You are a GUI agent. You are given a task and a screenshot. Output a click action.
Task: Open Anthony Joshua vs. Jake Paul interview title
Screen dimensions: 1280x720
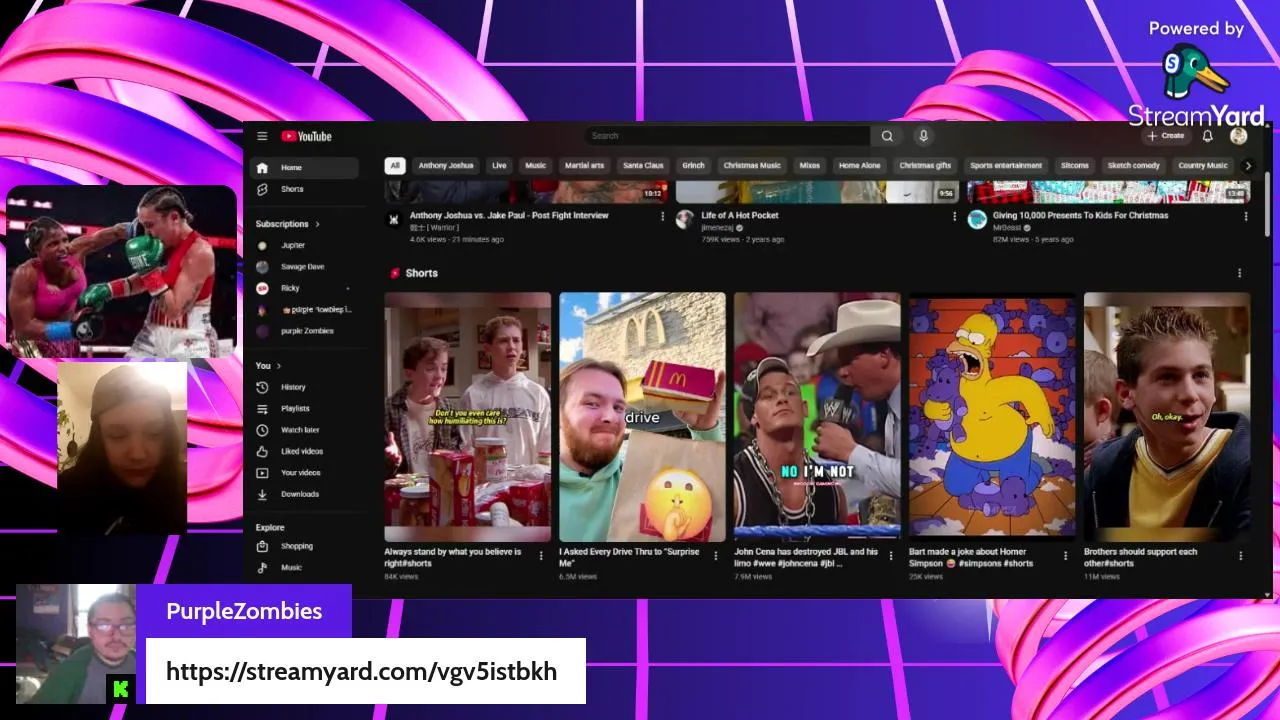(x=509, y=215)
